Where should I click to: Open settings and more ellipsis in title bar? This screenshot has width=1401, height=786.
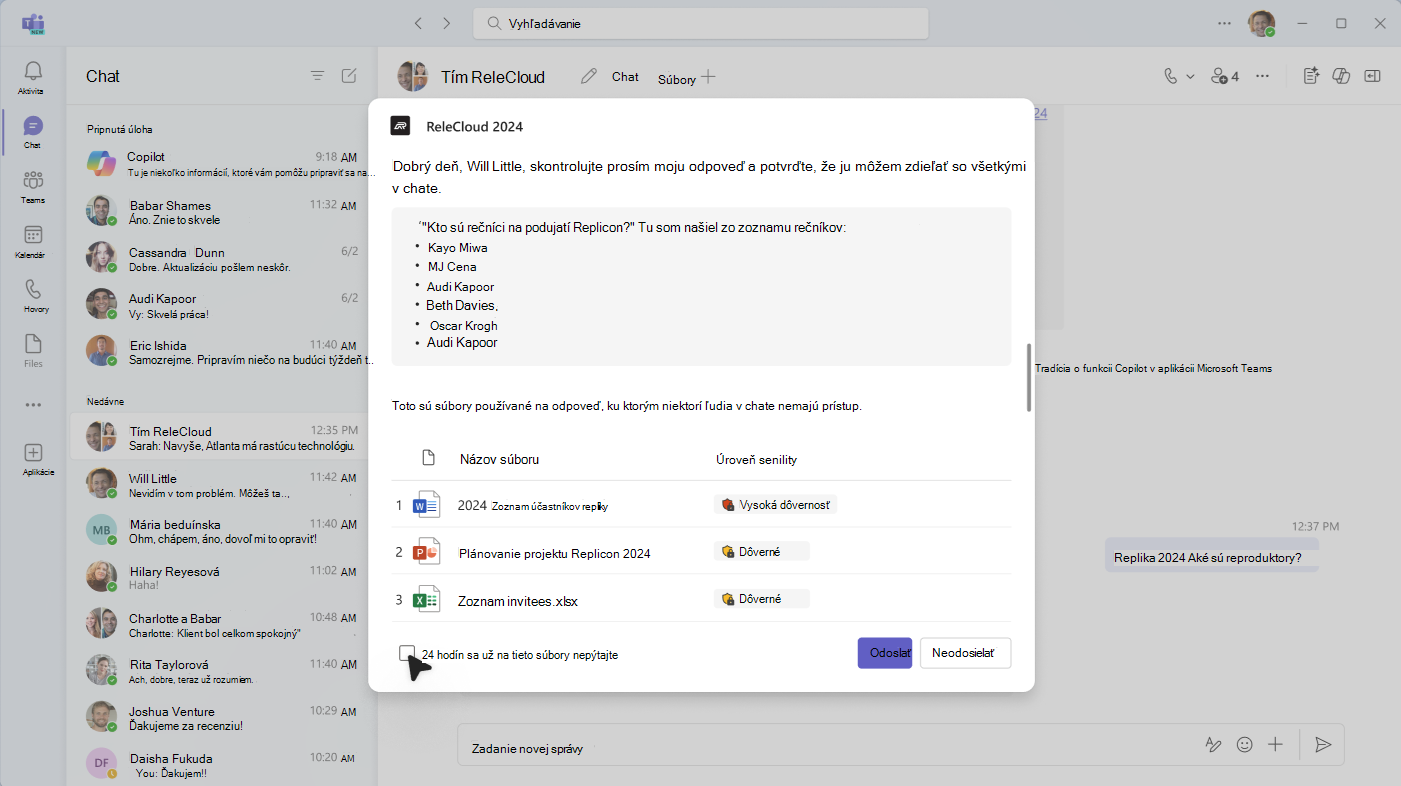coord(1225,23)
